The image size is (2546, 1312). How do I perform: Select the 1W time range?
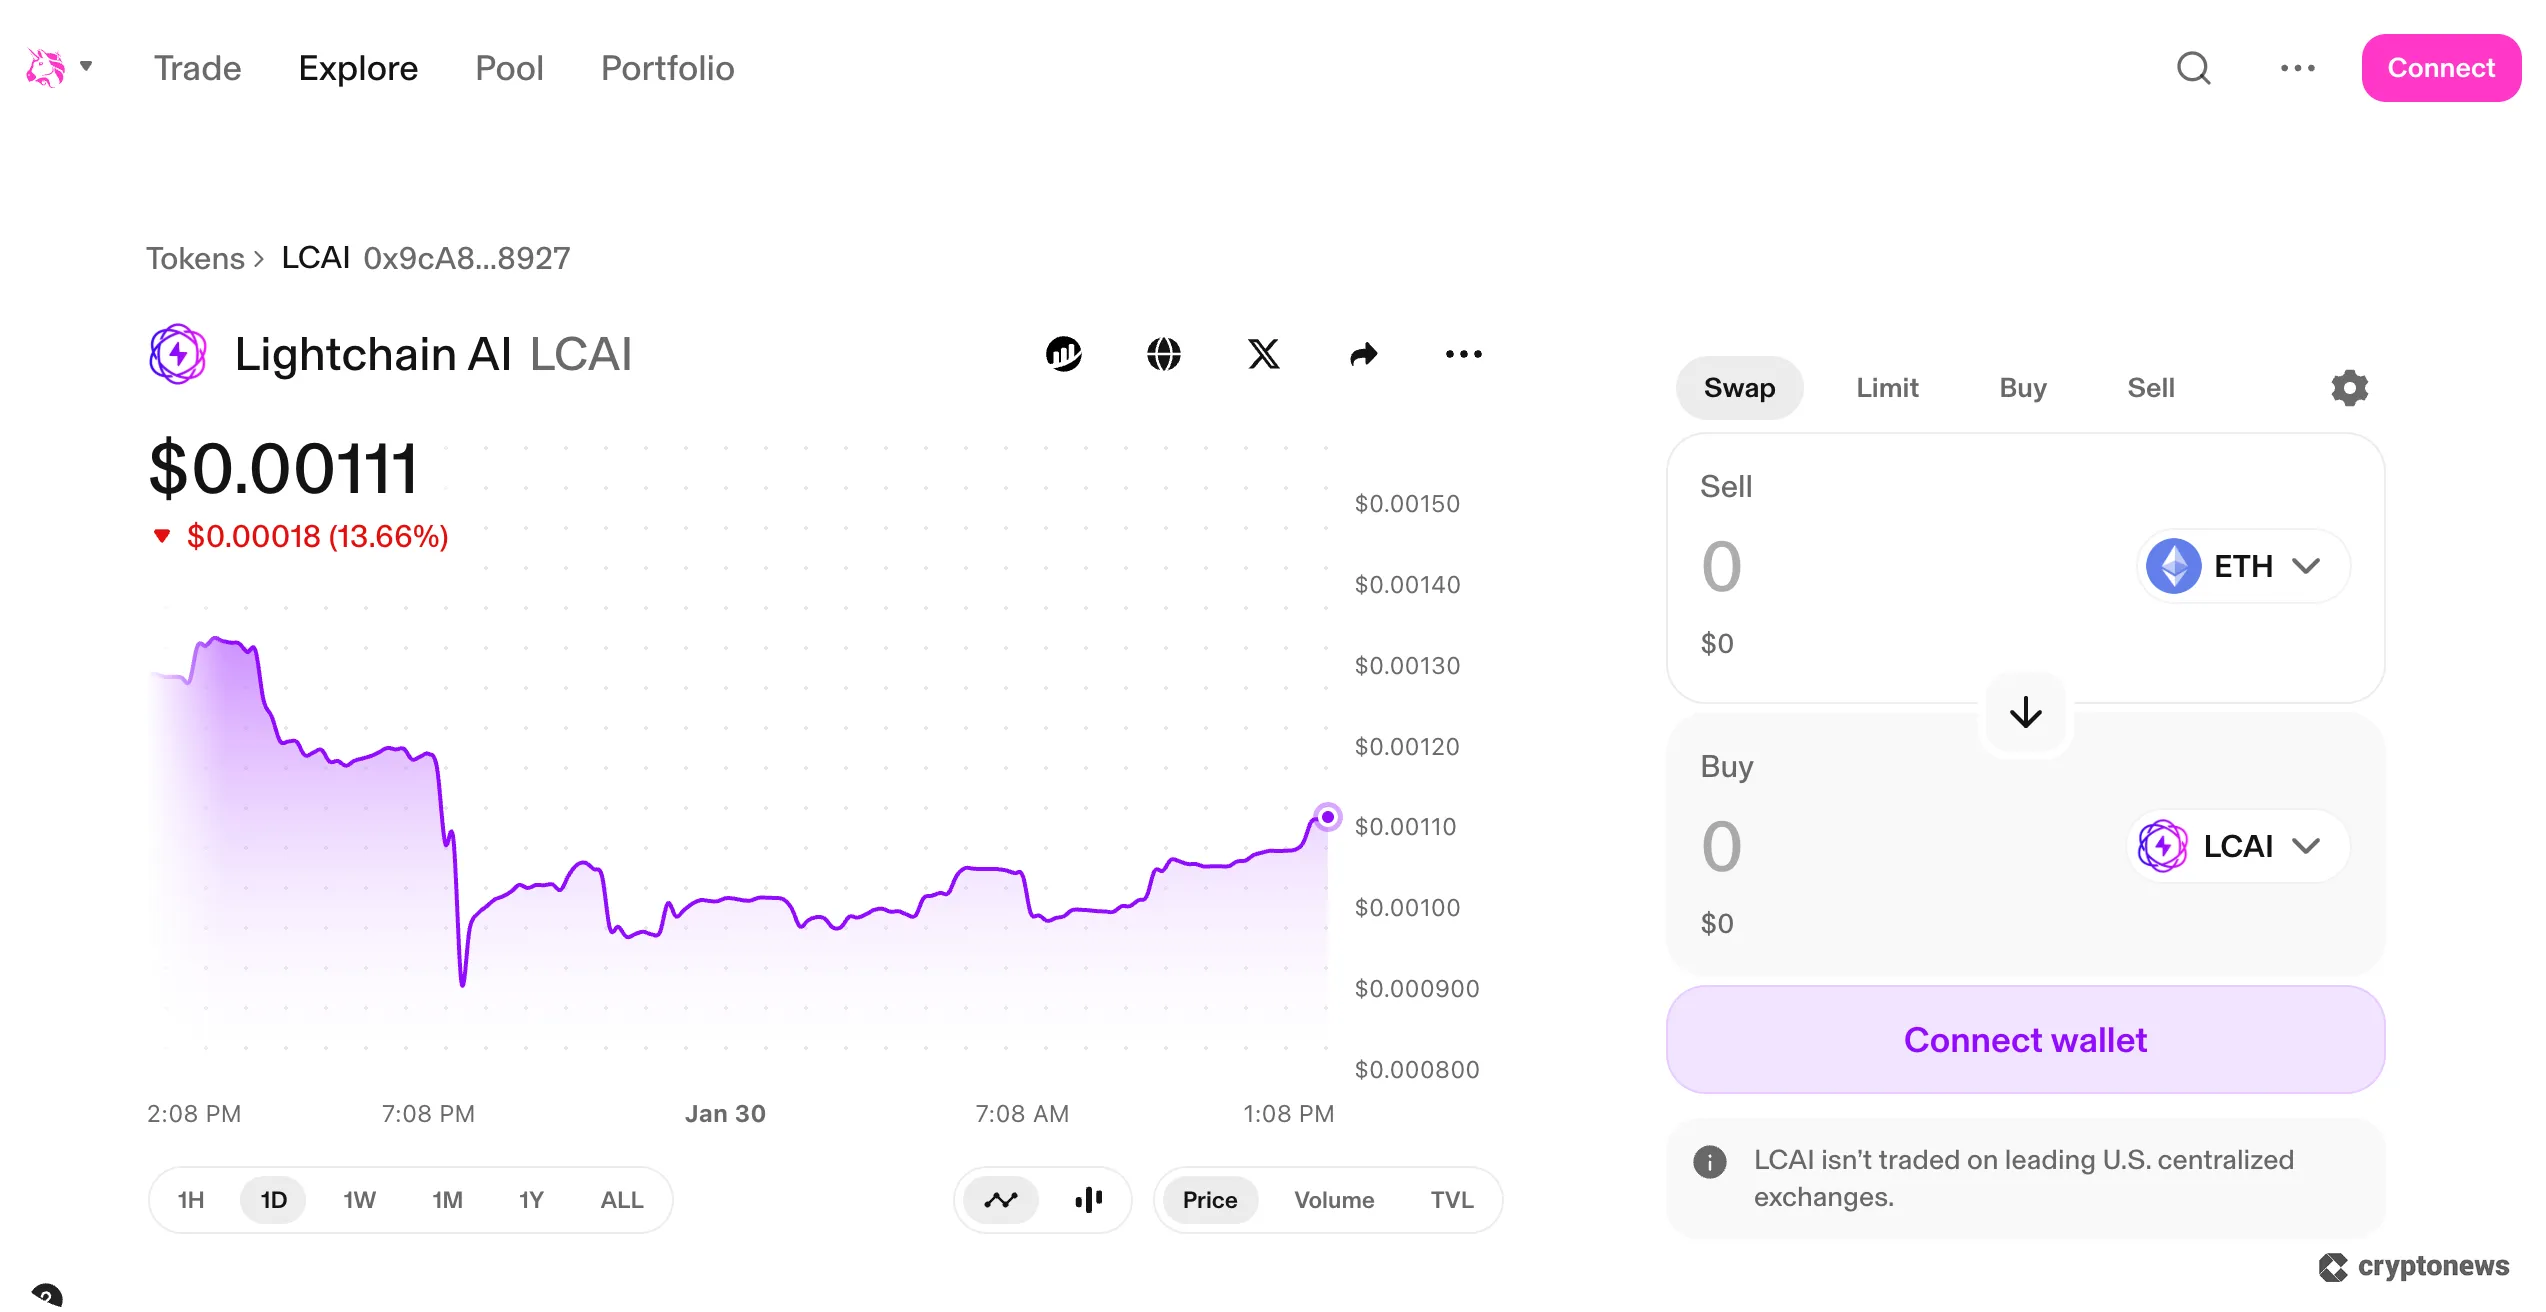[x=359, y=1200]
